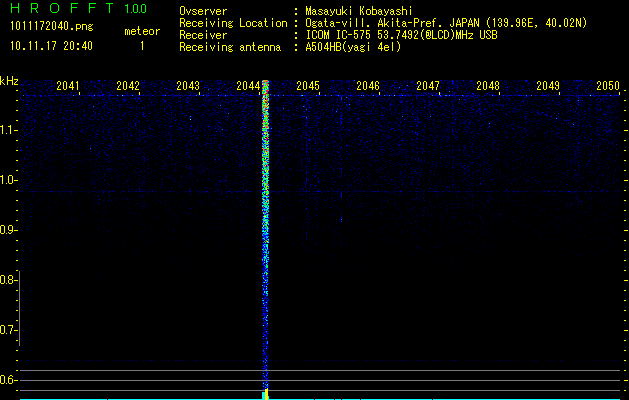Click the 2049 time axis label
This screenshot has width=629, height=400.
[x=548, y=86]
